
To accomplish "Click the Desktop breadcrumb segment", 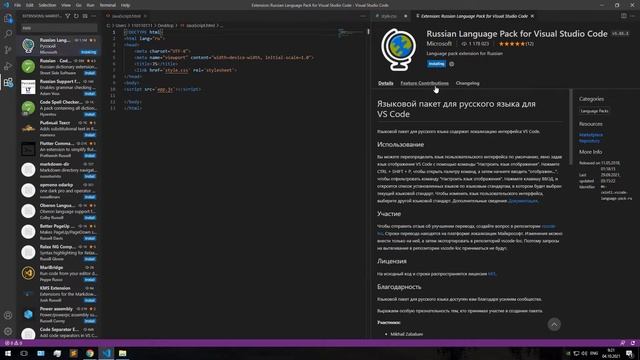I will tap(165, 25).
